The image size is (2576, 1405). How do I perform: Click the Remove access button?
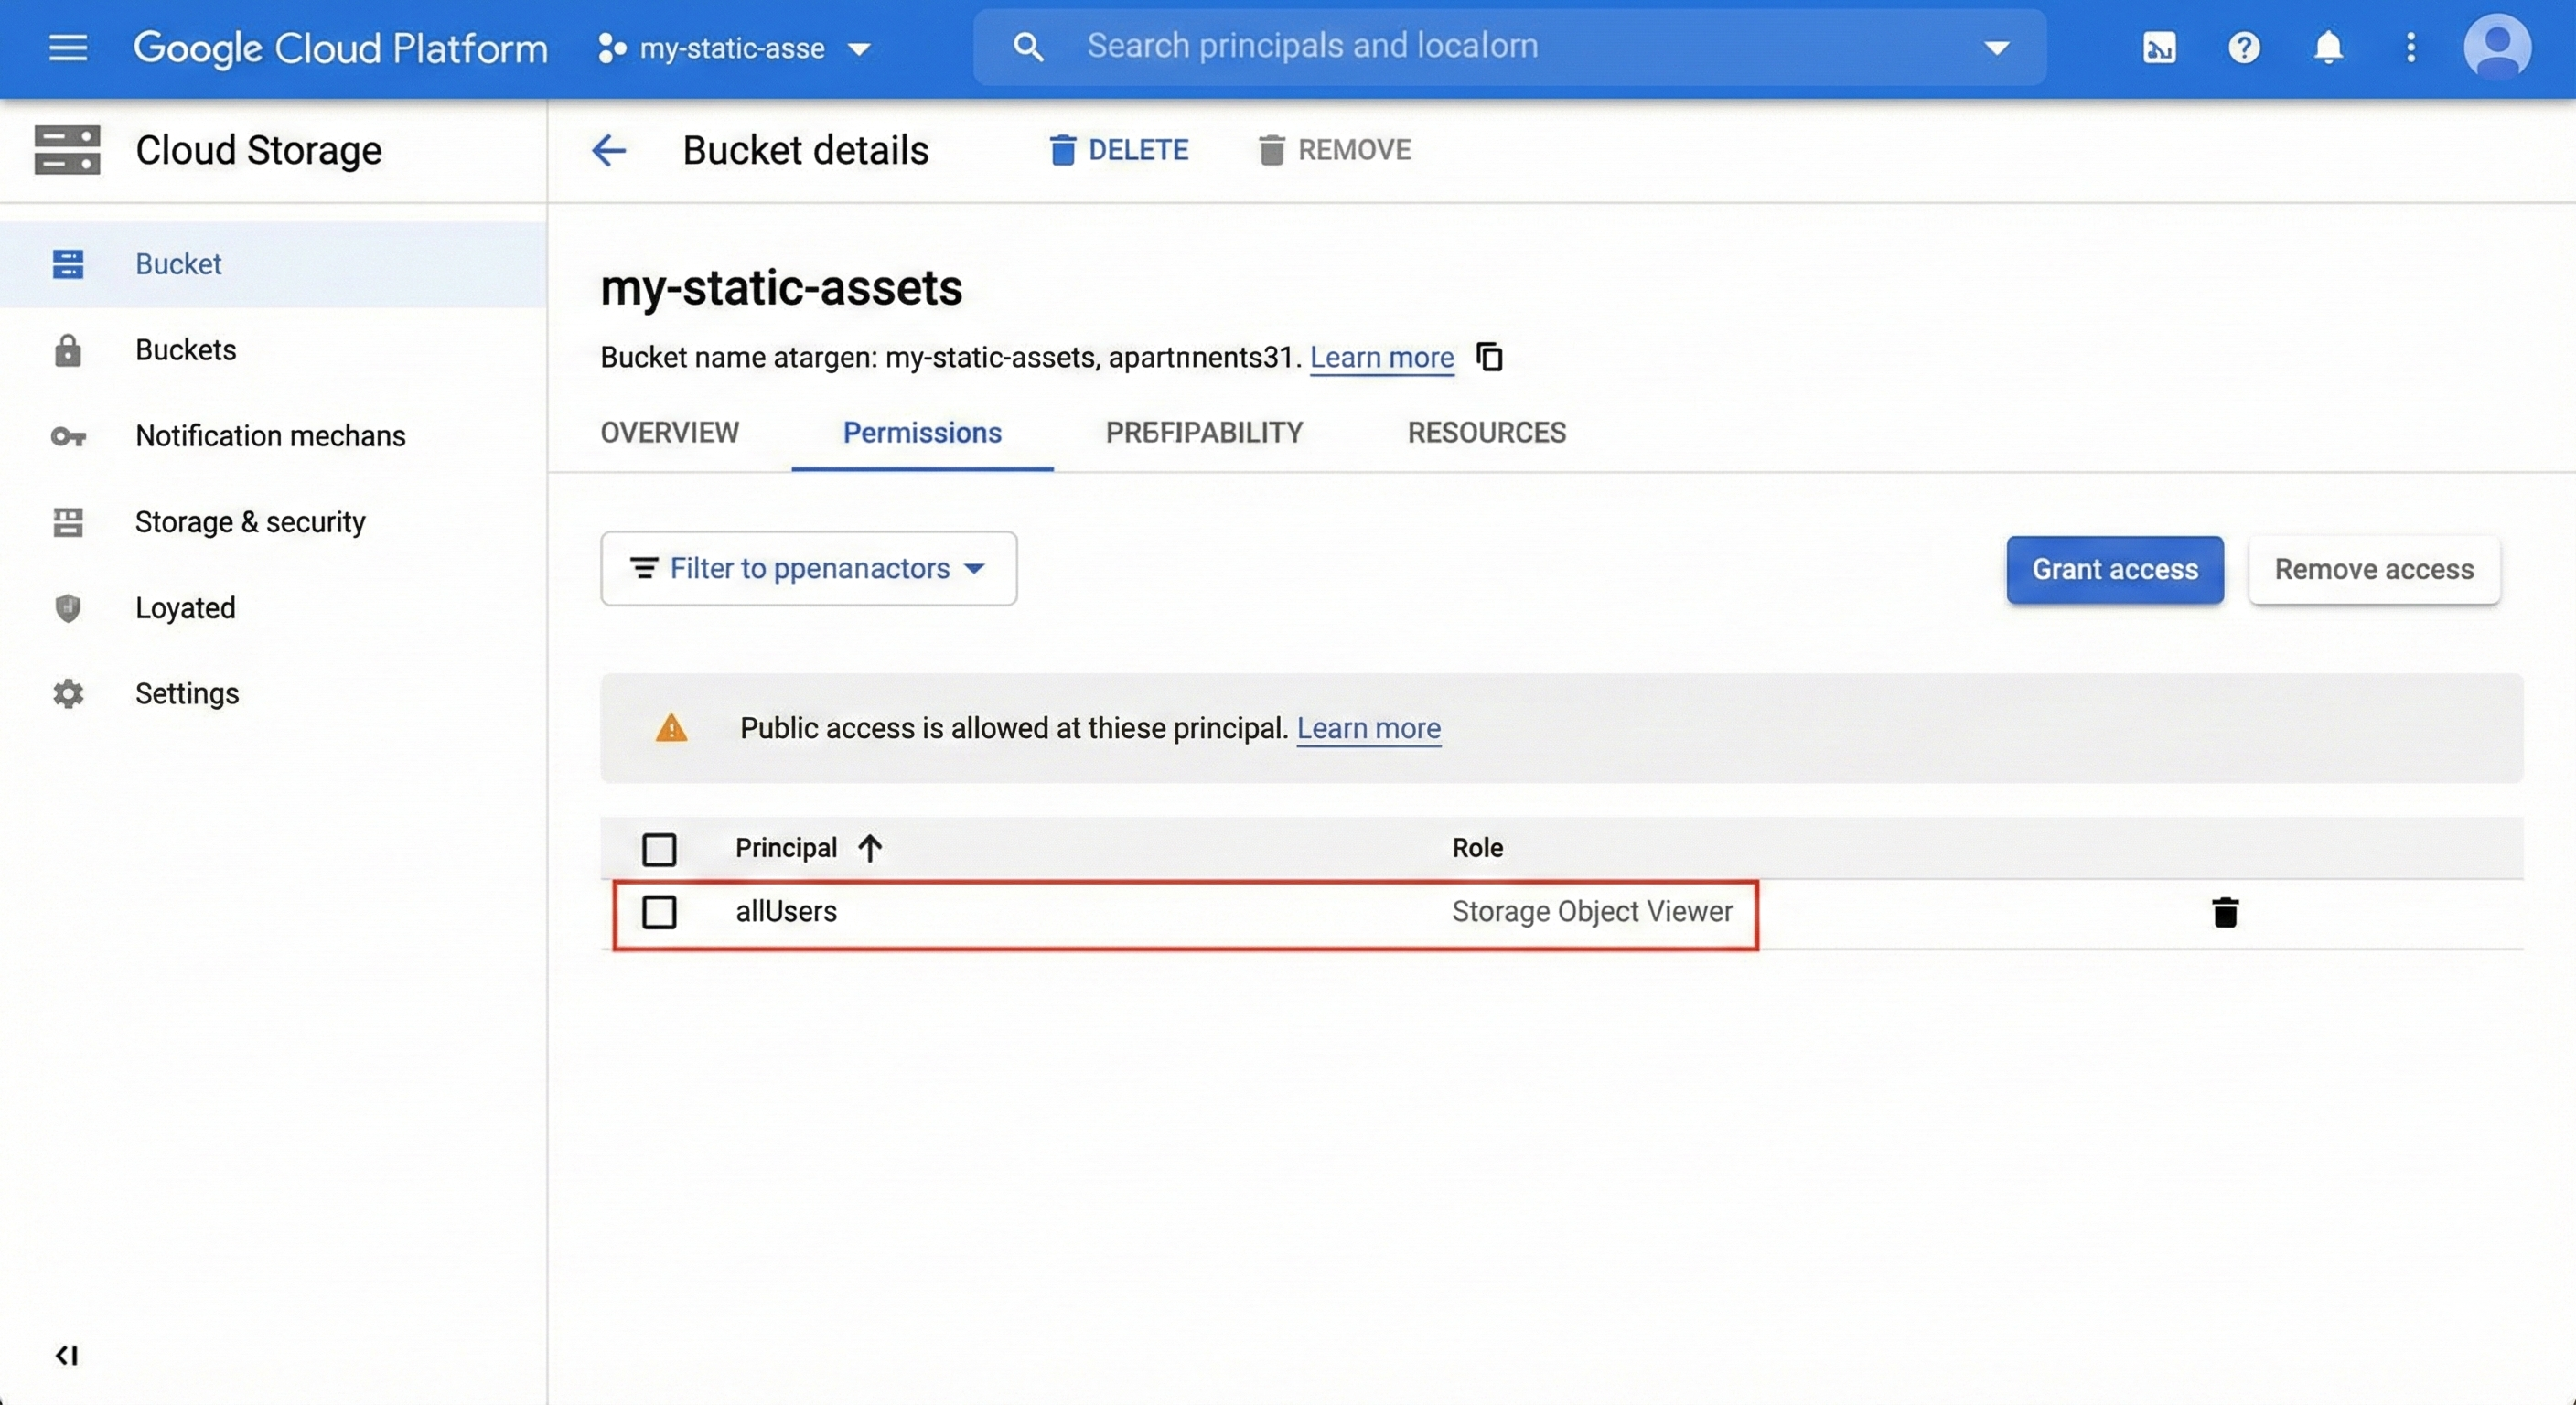(2373, 569)
